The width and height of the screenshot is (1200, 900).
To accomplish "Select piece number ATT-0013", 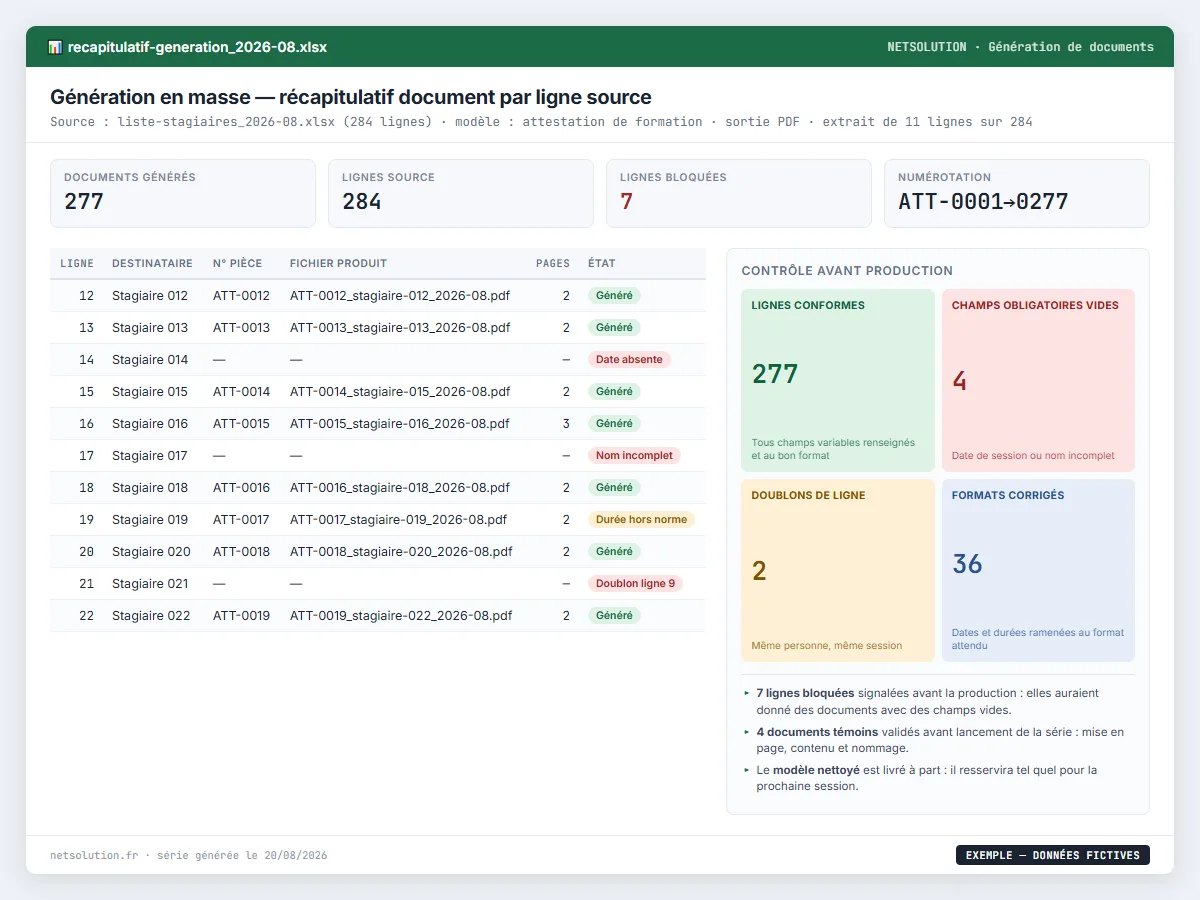I will point(241,328).
